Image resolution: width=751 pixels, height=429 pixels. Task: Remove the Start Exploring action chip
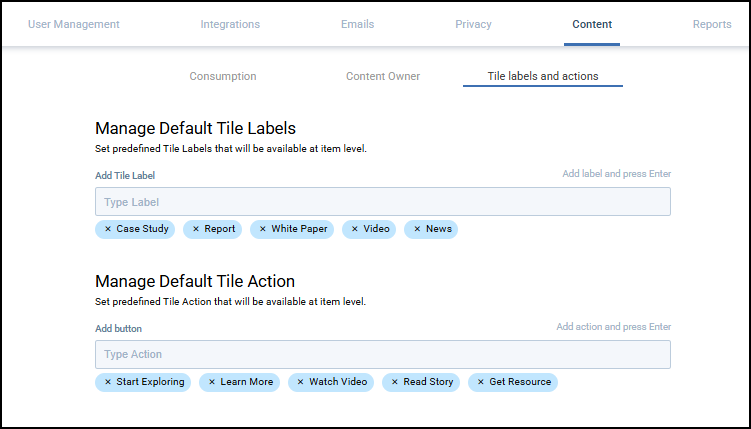pos(108,382)
